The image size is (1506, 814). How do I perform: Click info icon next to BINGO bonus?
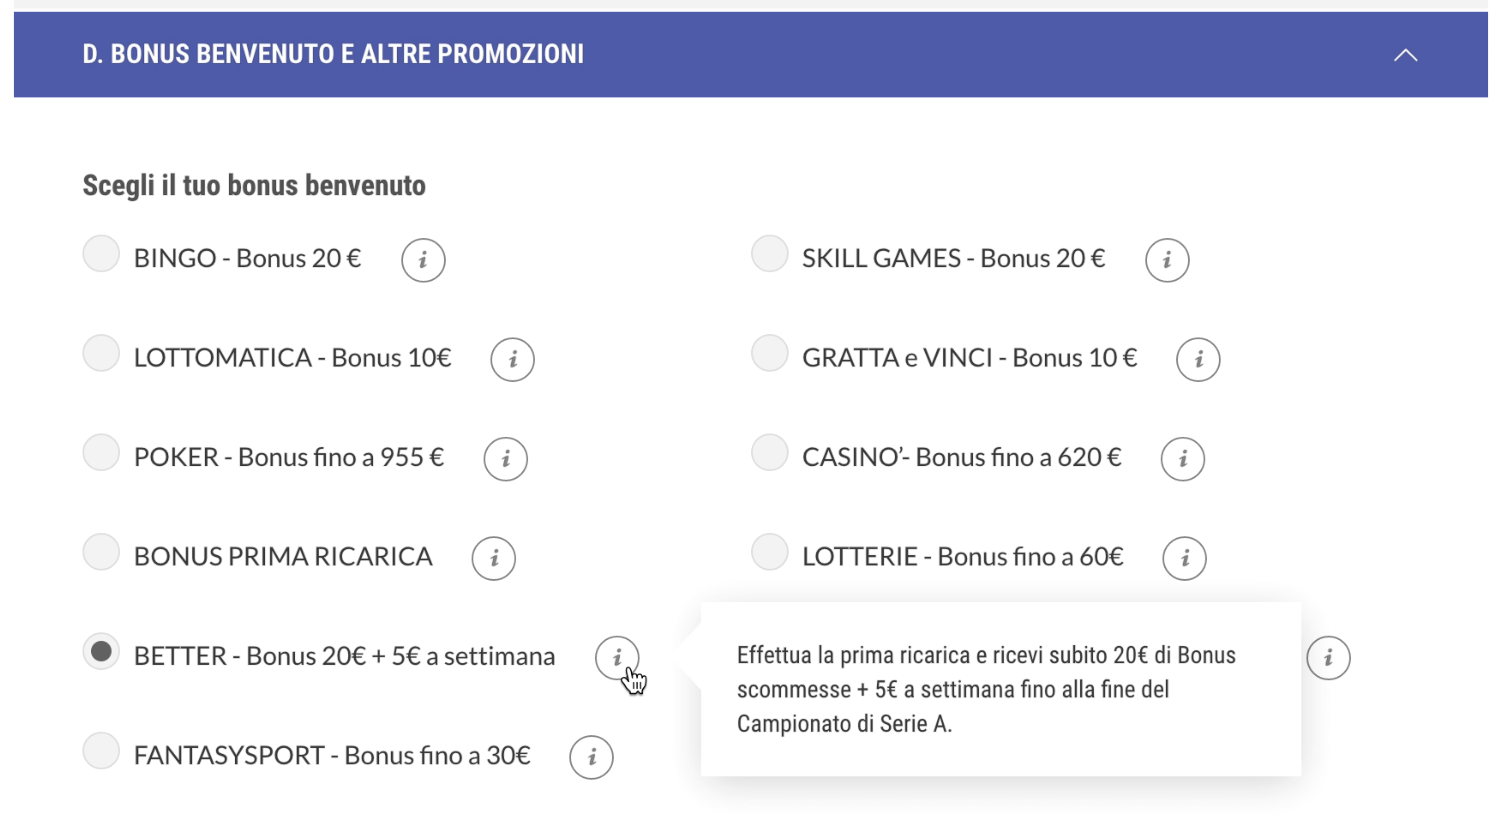[x=423, y=260]
